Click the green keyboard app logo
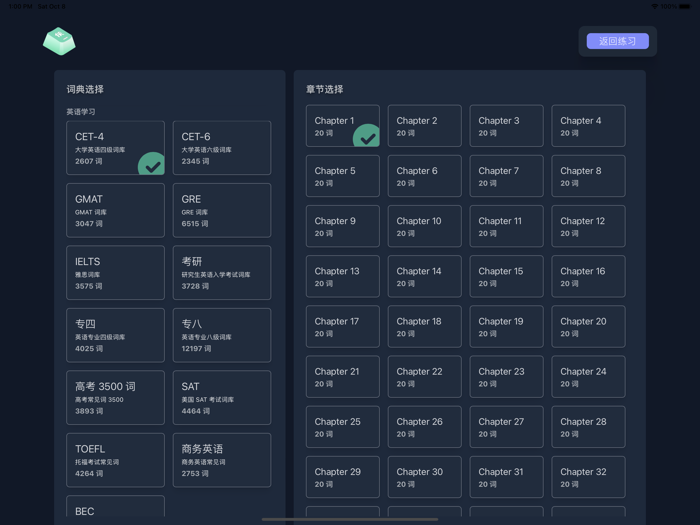Image resolution: width=700 pixels, height=525 pixels. point(59,41)
